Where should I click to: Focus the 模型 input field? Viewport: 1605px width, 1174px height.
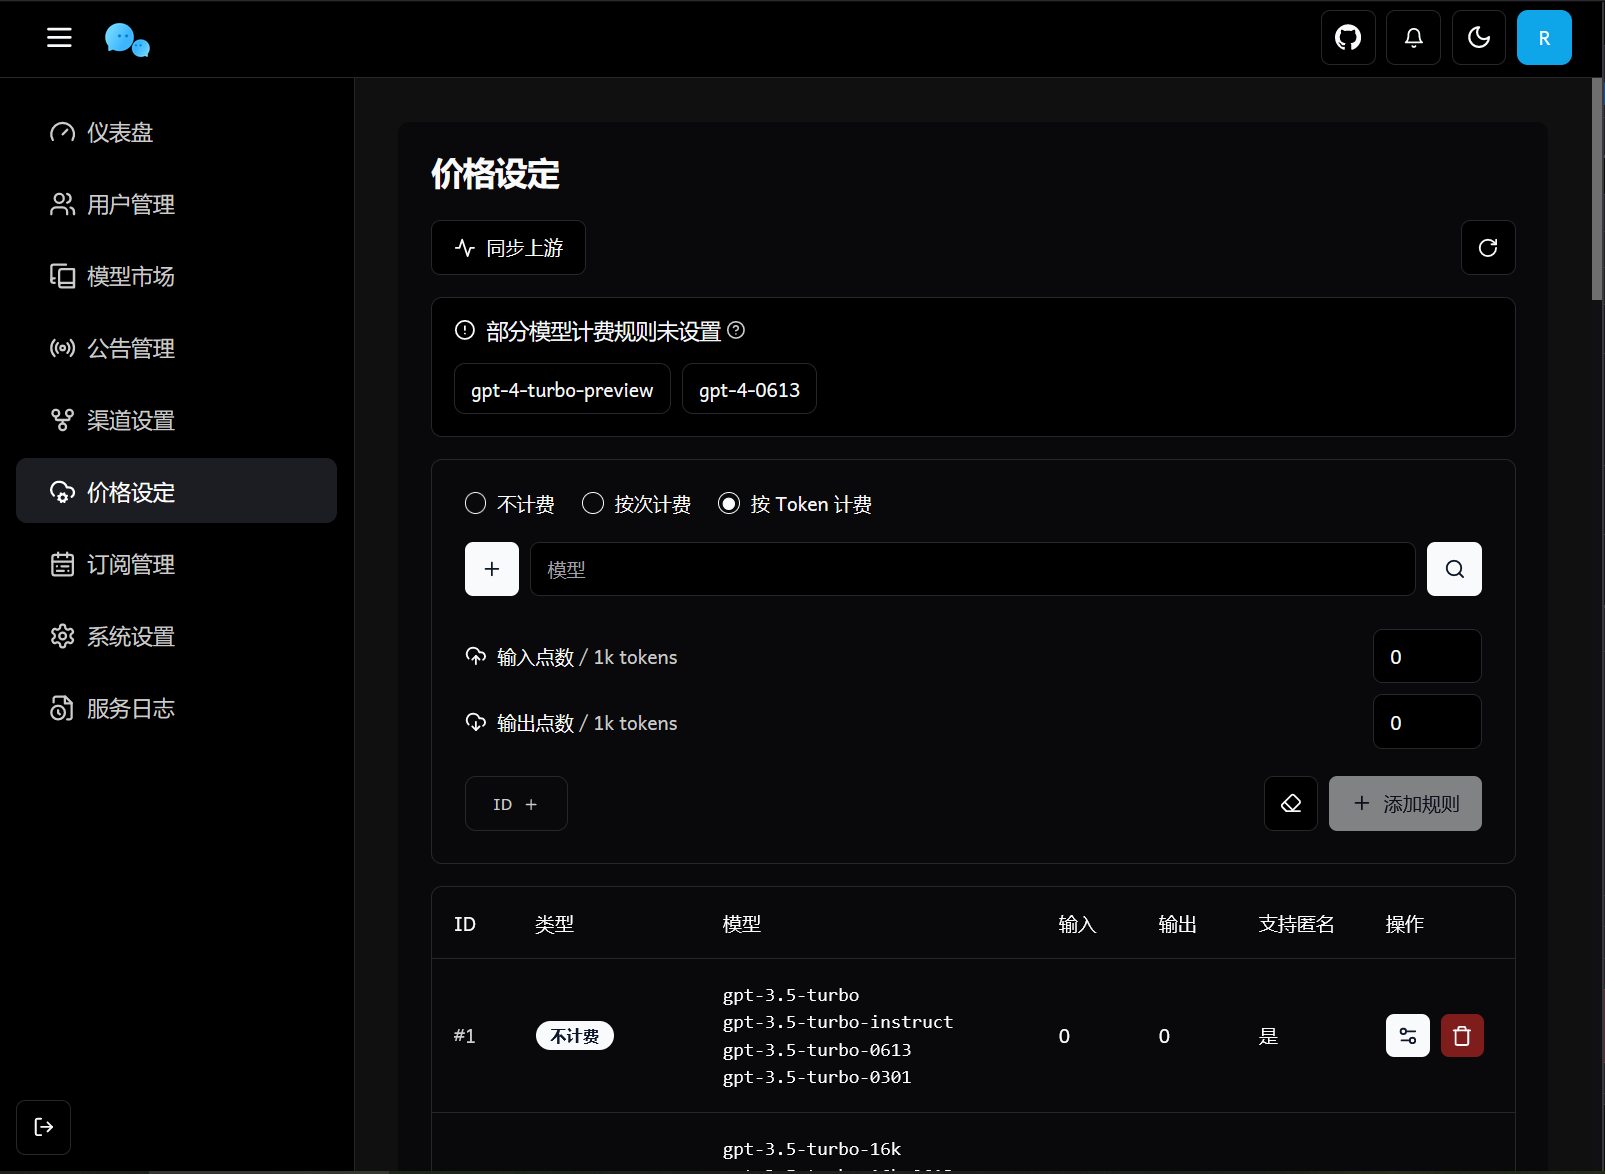click(972, 569)
